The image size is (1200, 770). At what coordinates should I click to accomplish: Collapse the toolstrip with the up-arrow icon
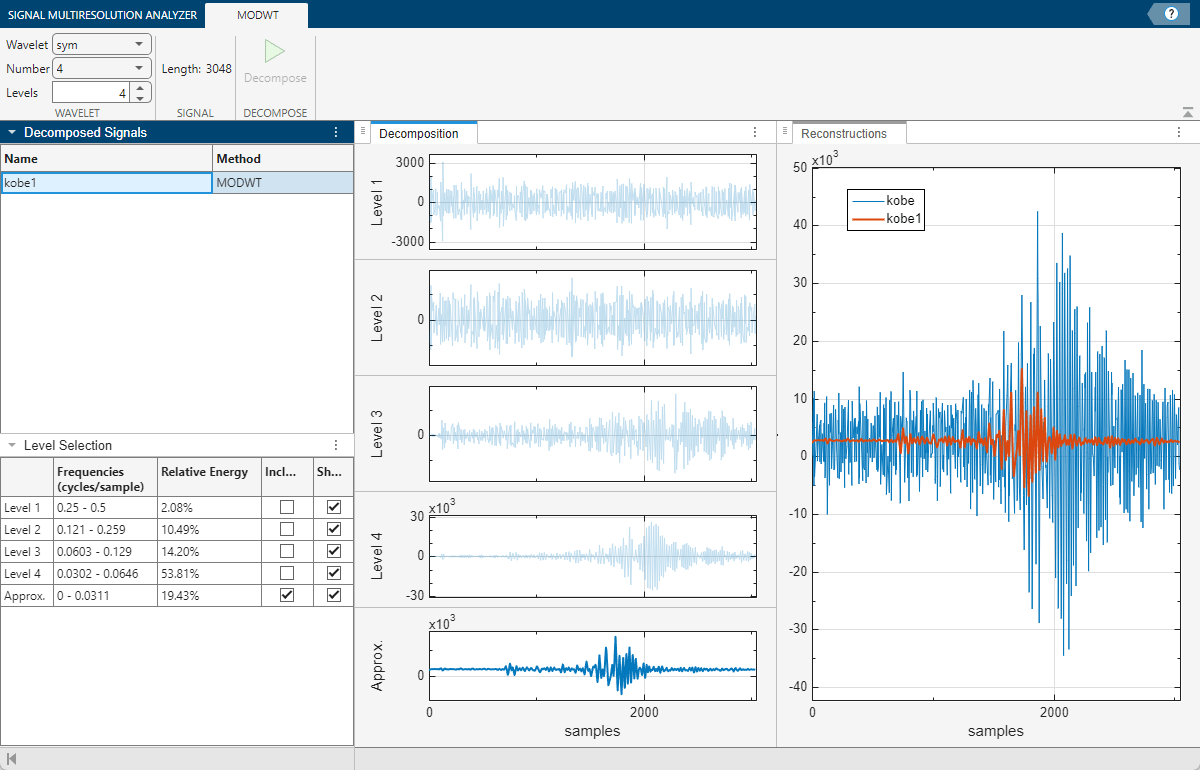click(x=1187, y=113)
